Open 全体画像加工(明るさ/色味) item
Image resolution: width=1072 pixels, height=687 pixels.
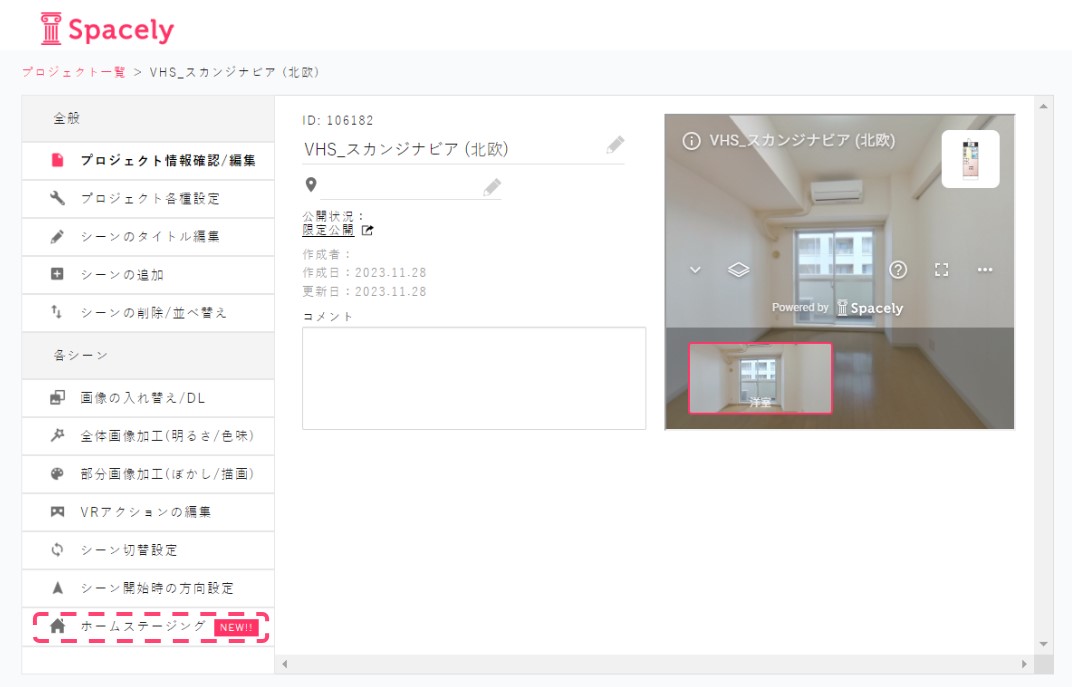pyautogui.click(x=148, y=436)
